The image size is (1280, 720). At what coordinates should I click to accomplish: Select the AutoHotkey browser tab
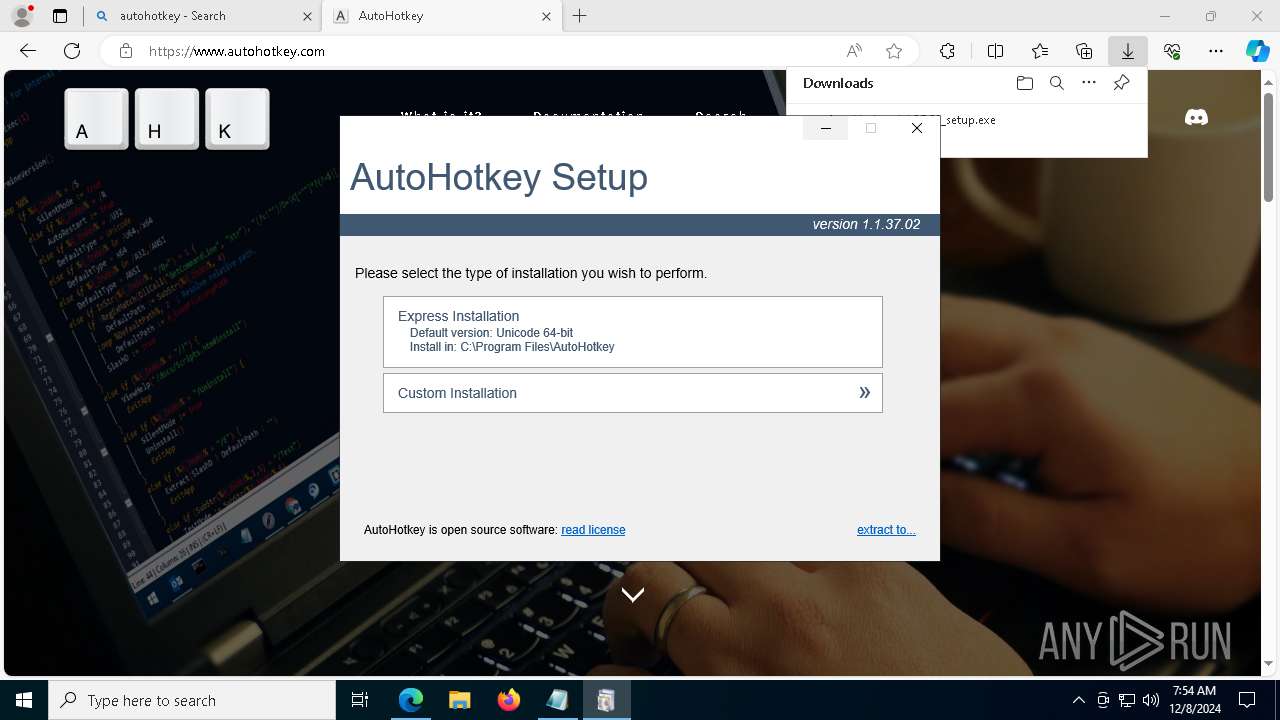coord(442,16)
